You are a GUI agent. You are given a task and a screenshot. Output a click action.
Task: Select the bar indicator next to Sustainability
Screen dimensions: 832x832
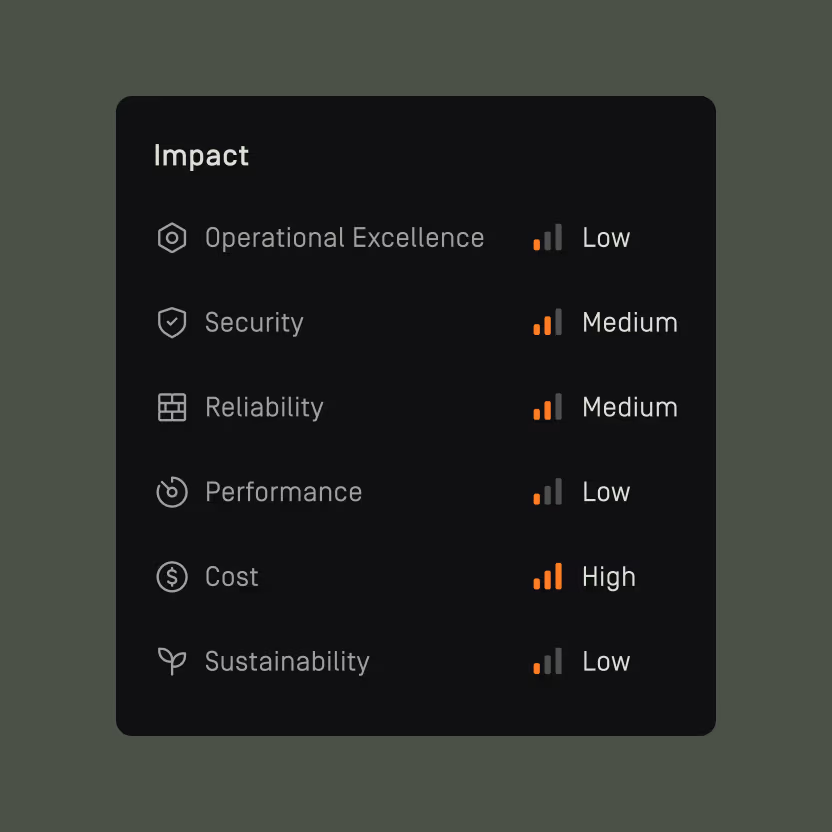[547, 661]
